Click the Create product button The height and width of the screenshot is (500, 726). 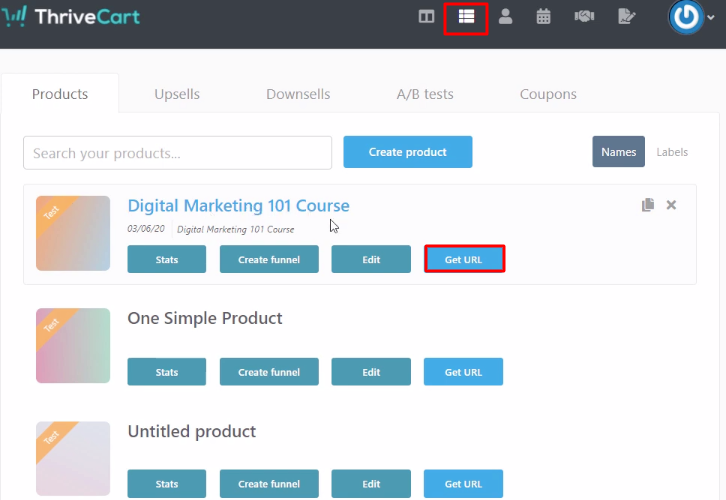coord(407,152)
